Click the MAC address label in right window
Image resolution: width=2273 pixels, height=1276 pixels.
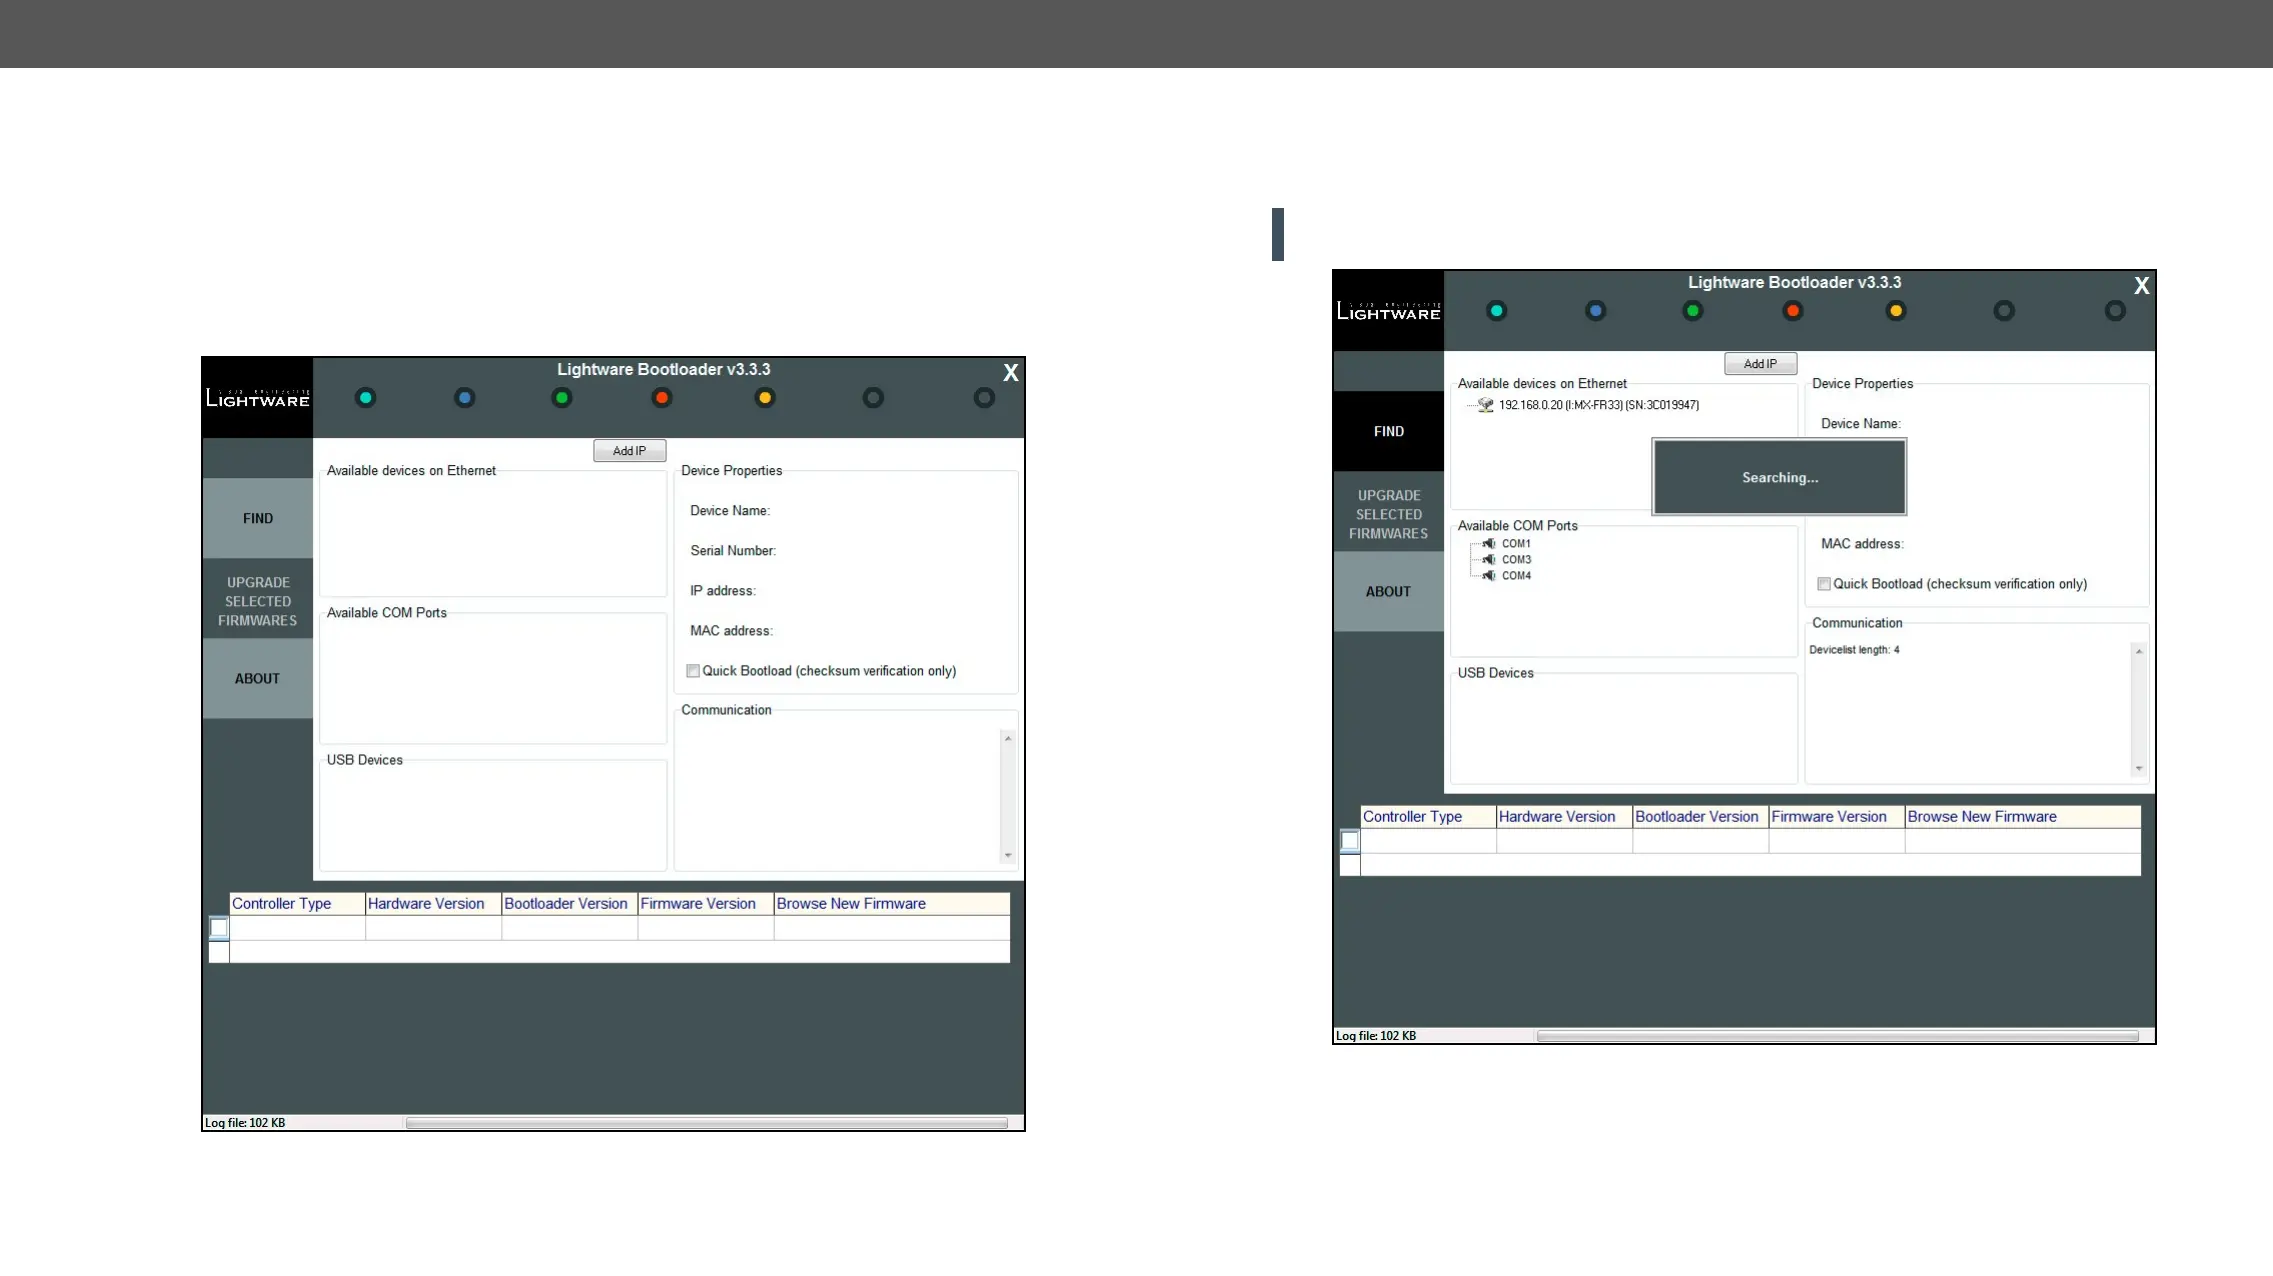coord(1862,544)
